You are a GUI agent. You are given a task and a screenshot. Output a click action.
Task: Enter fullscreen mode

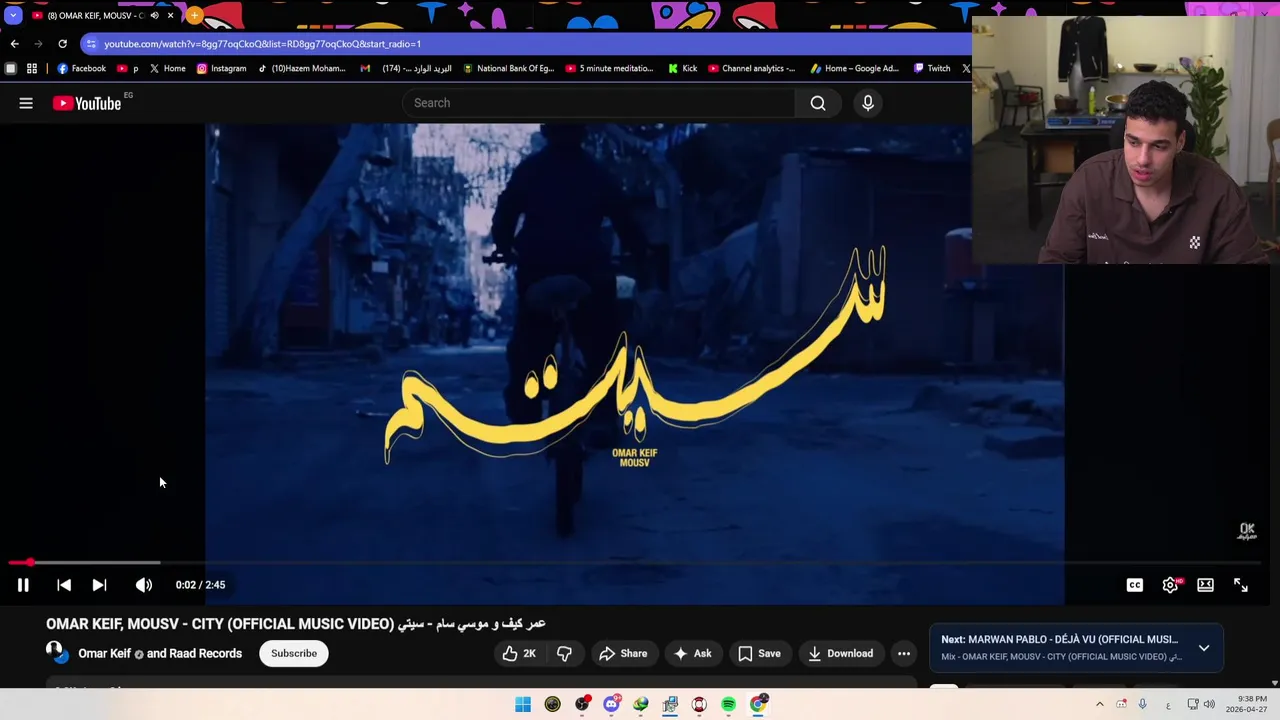tap(1241, 585)
